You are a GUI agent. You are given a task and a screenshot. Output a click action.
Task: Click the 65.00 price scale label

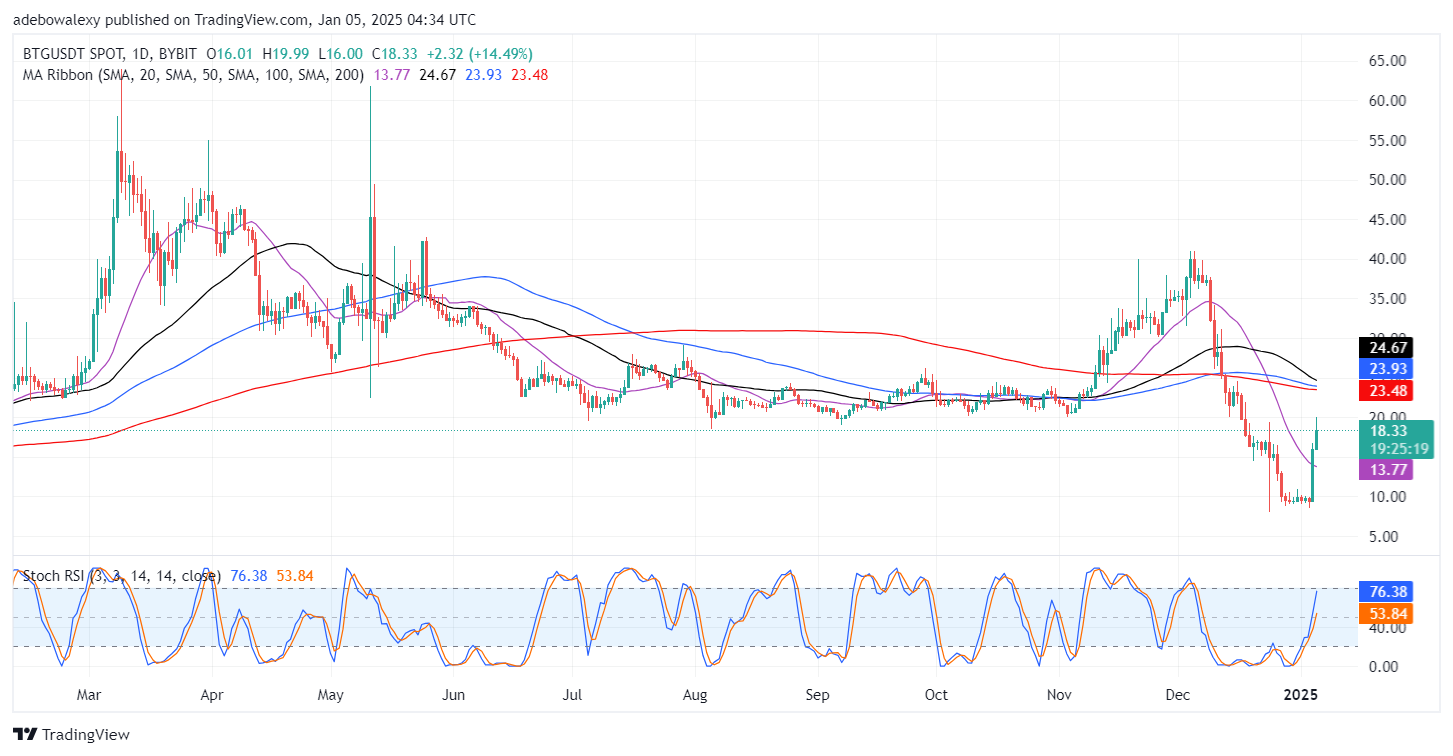click(x=1386, y=61)
